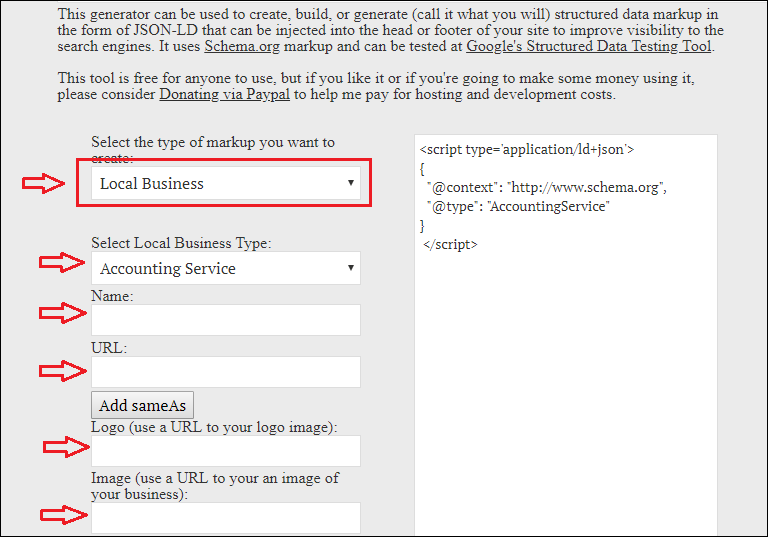This screenshot has width=768, height=537.
Task: Click the red arrow beside Local Business dropdown
Action: pyautogui.click(x=43, y=183)
